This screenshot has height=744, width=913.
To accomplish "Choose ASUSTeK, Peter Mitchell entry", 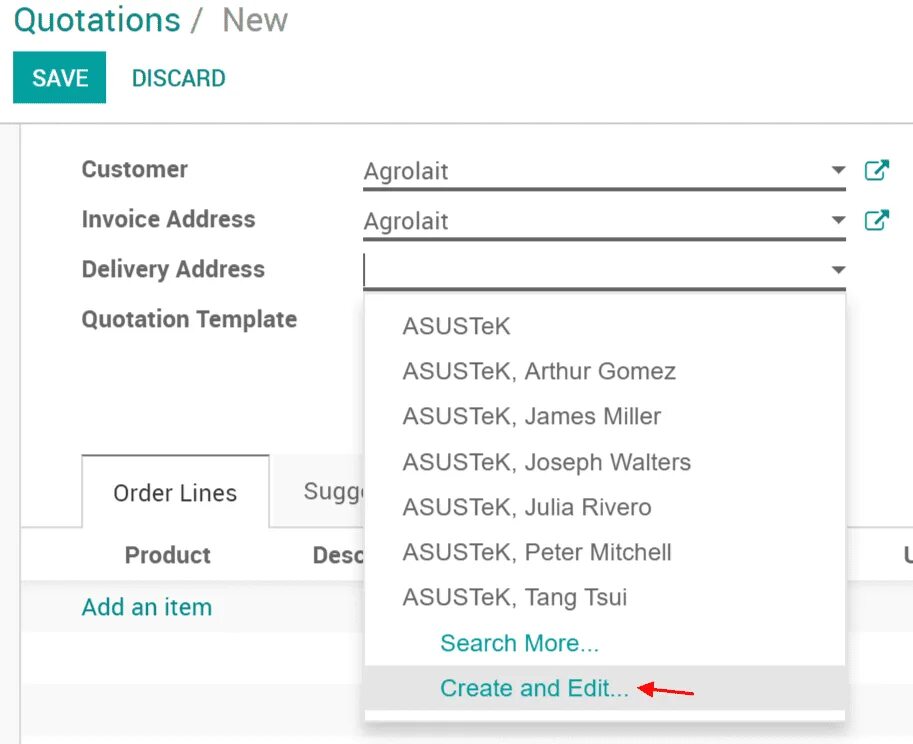I will pos(537,552).
